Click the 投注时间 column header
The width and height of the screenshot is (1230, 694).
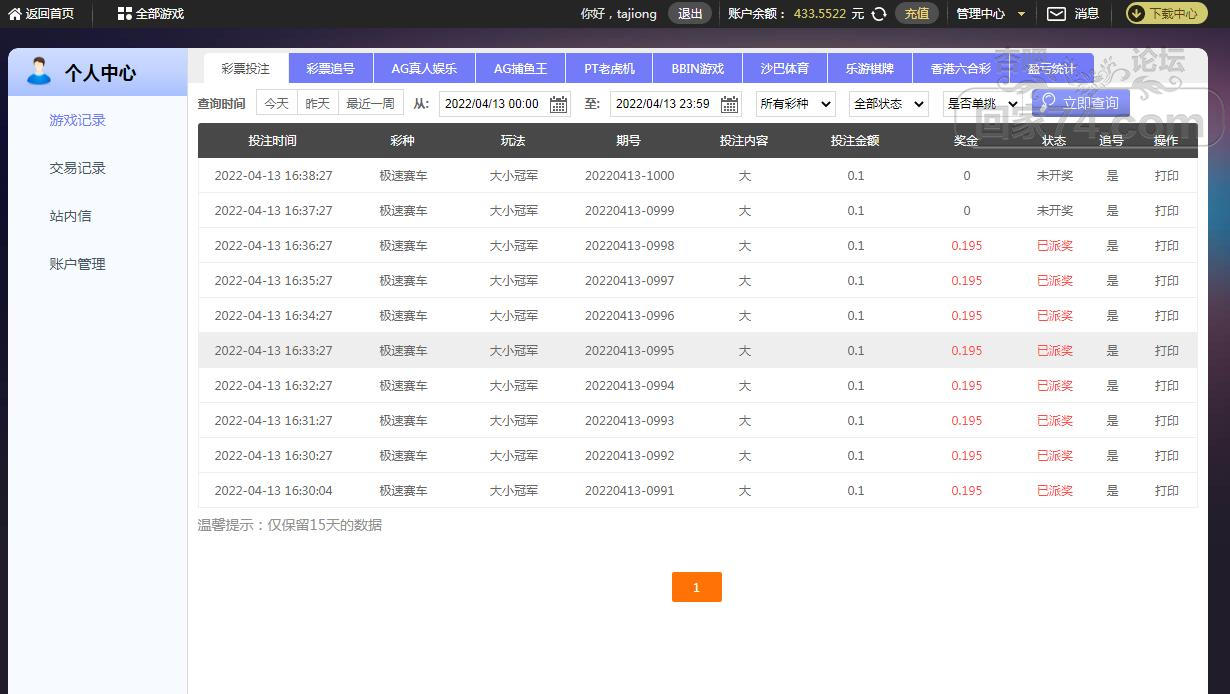click(272, 141)
